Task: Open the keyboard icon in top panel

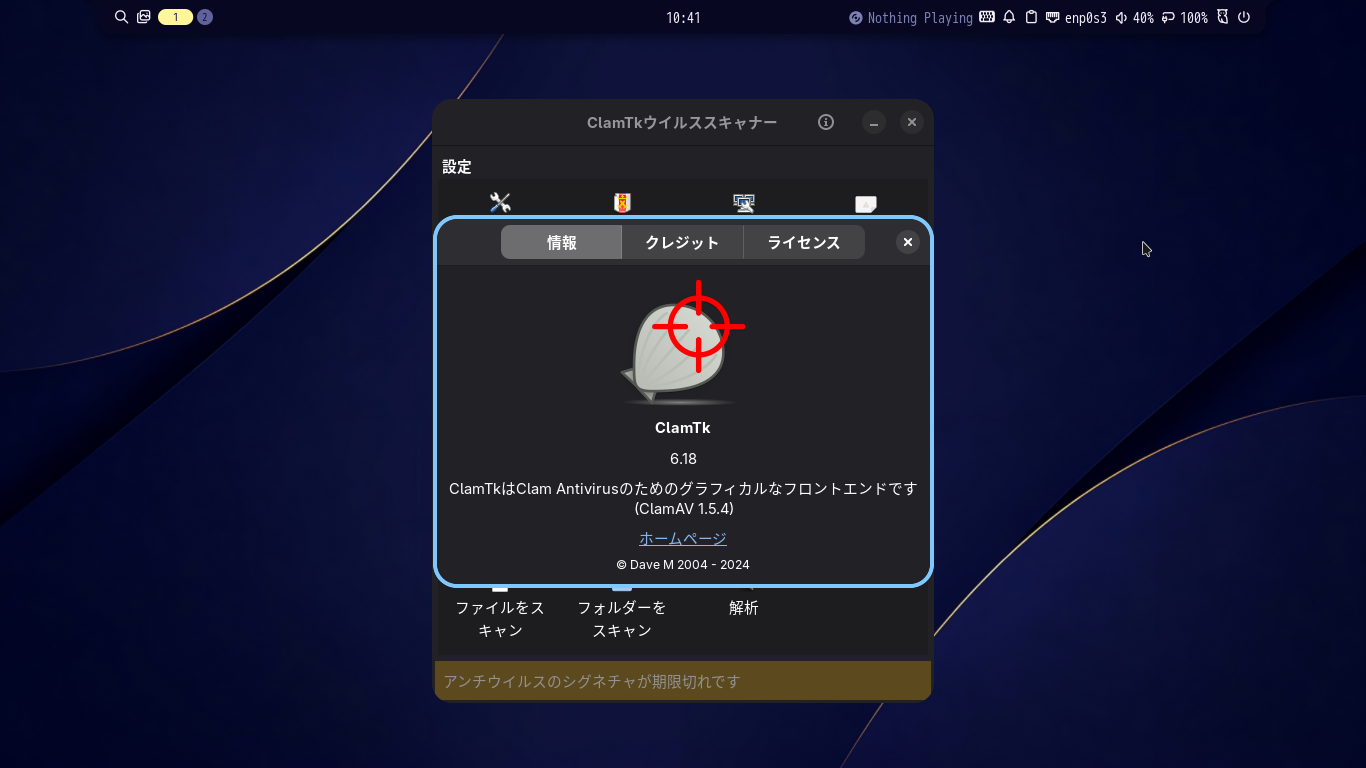Action: tap(987, 17)
